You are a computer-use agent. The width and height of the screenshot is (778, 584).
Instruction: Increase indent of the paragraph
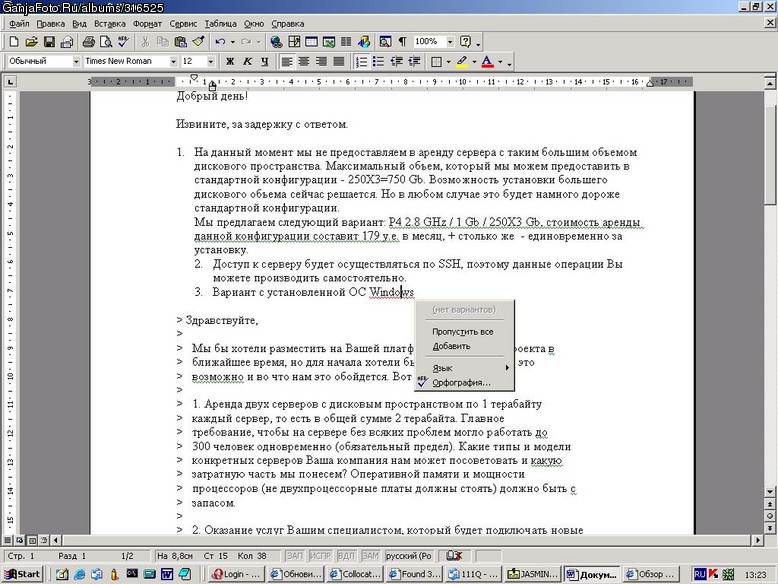pos(414,62)
